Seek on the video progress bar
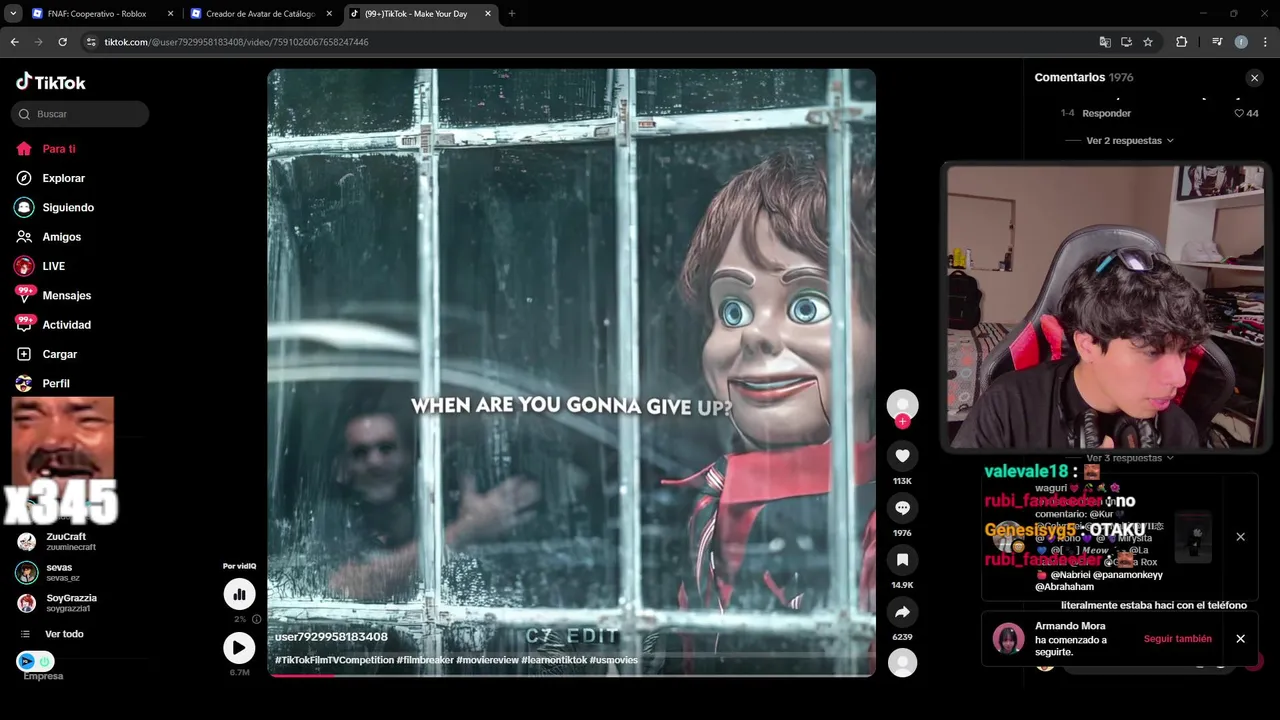Viewport: 1280px width, 720px height. 571,674
